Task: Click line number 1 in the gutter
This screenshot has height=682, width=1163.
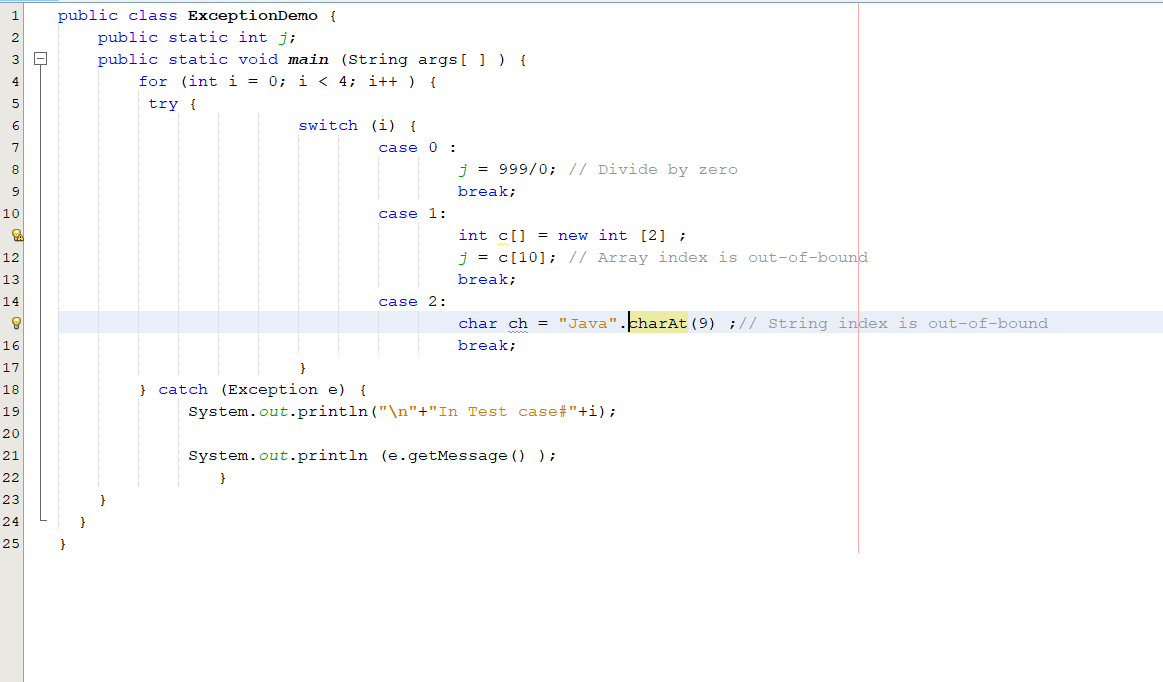Action: pyautogui.click(x=15, y=15)
